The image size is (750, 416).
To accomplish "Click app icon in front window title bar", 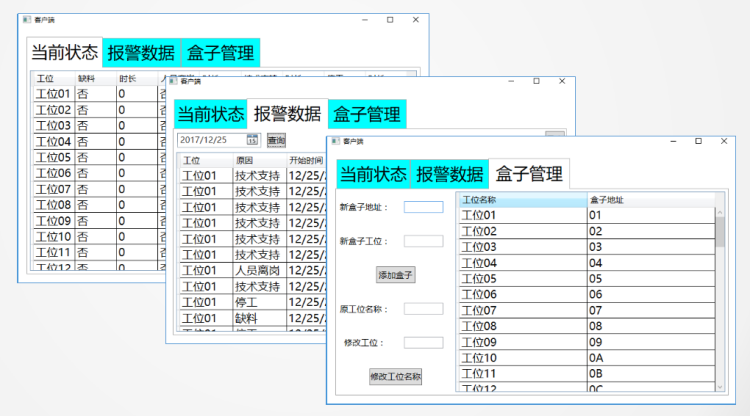I will coord(335,141).
